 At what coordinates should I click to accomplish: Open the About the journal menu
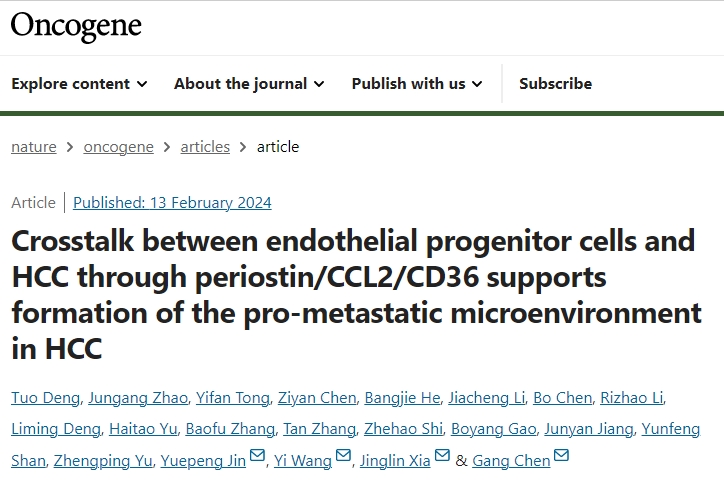coord(249,84)
